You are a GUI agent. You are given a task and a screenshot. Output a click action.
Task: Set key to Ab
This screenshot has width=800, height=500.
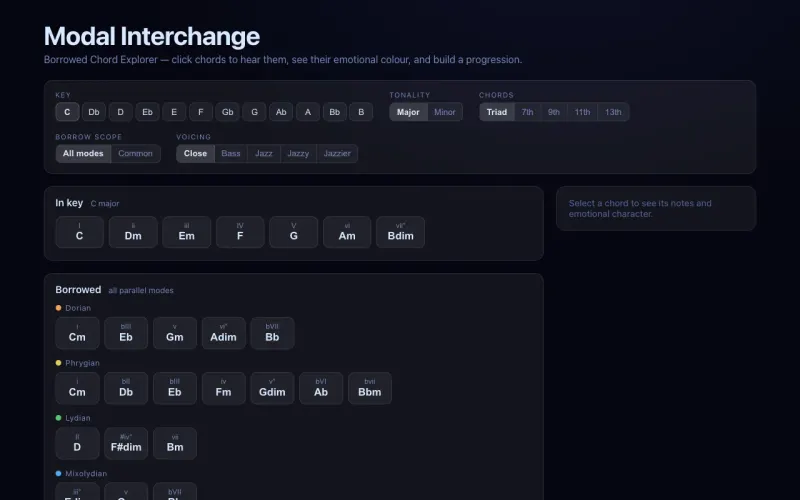[281, 112]
